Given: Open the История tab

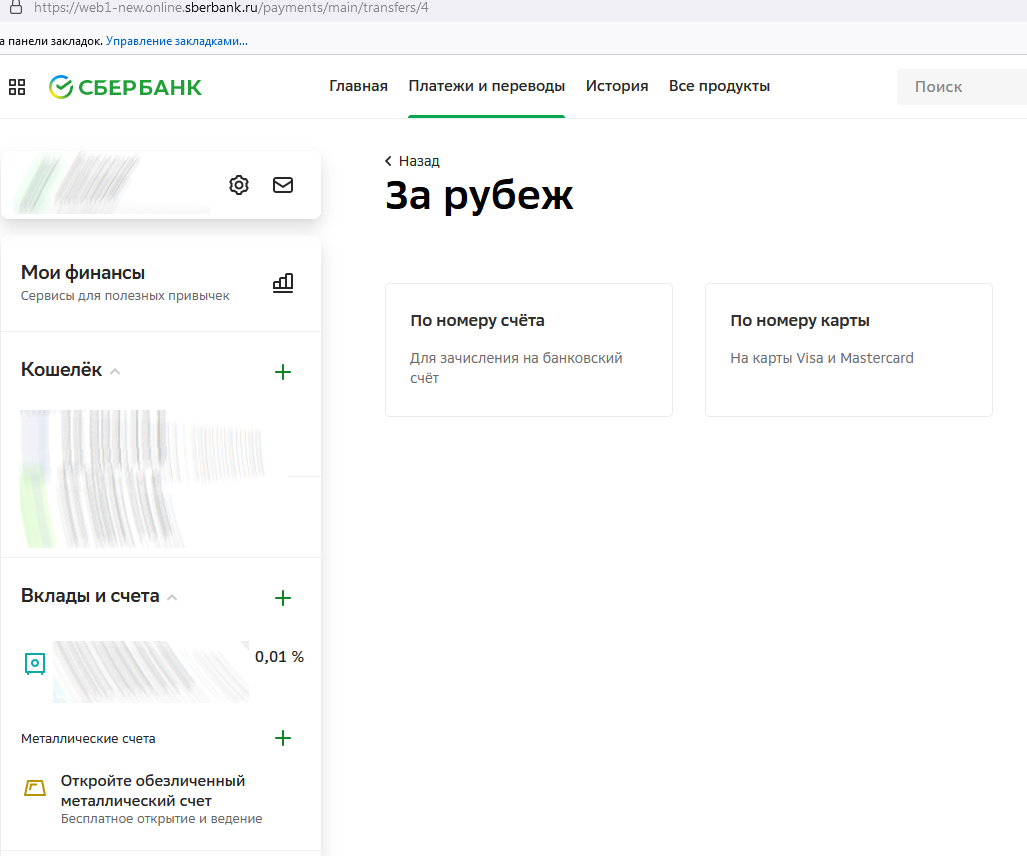Looking at the screenshot, I should click(x=617, y=86).
